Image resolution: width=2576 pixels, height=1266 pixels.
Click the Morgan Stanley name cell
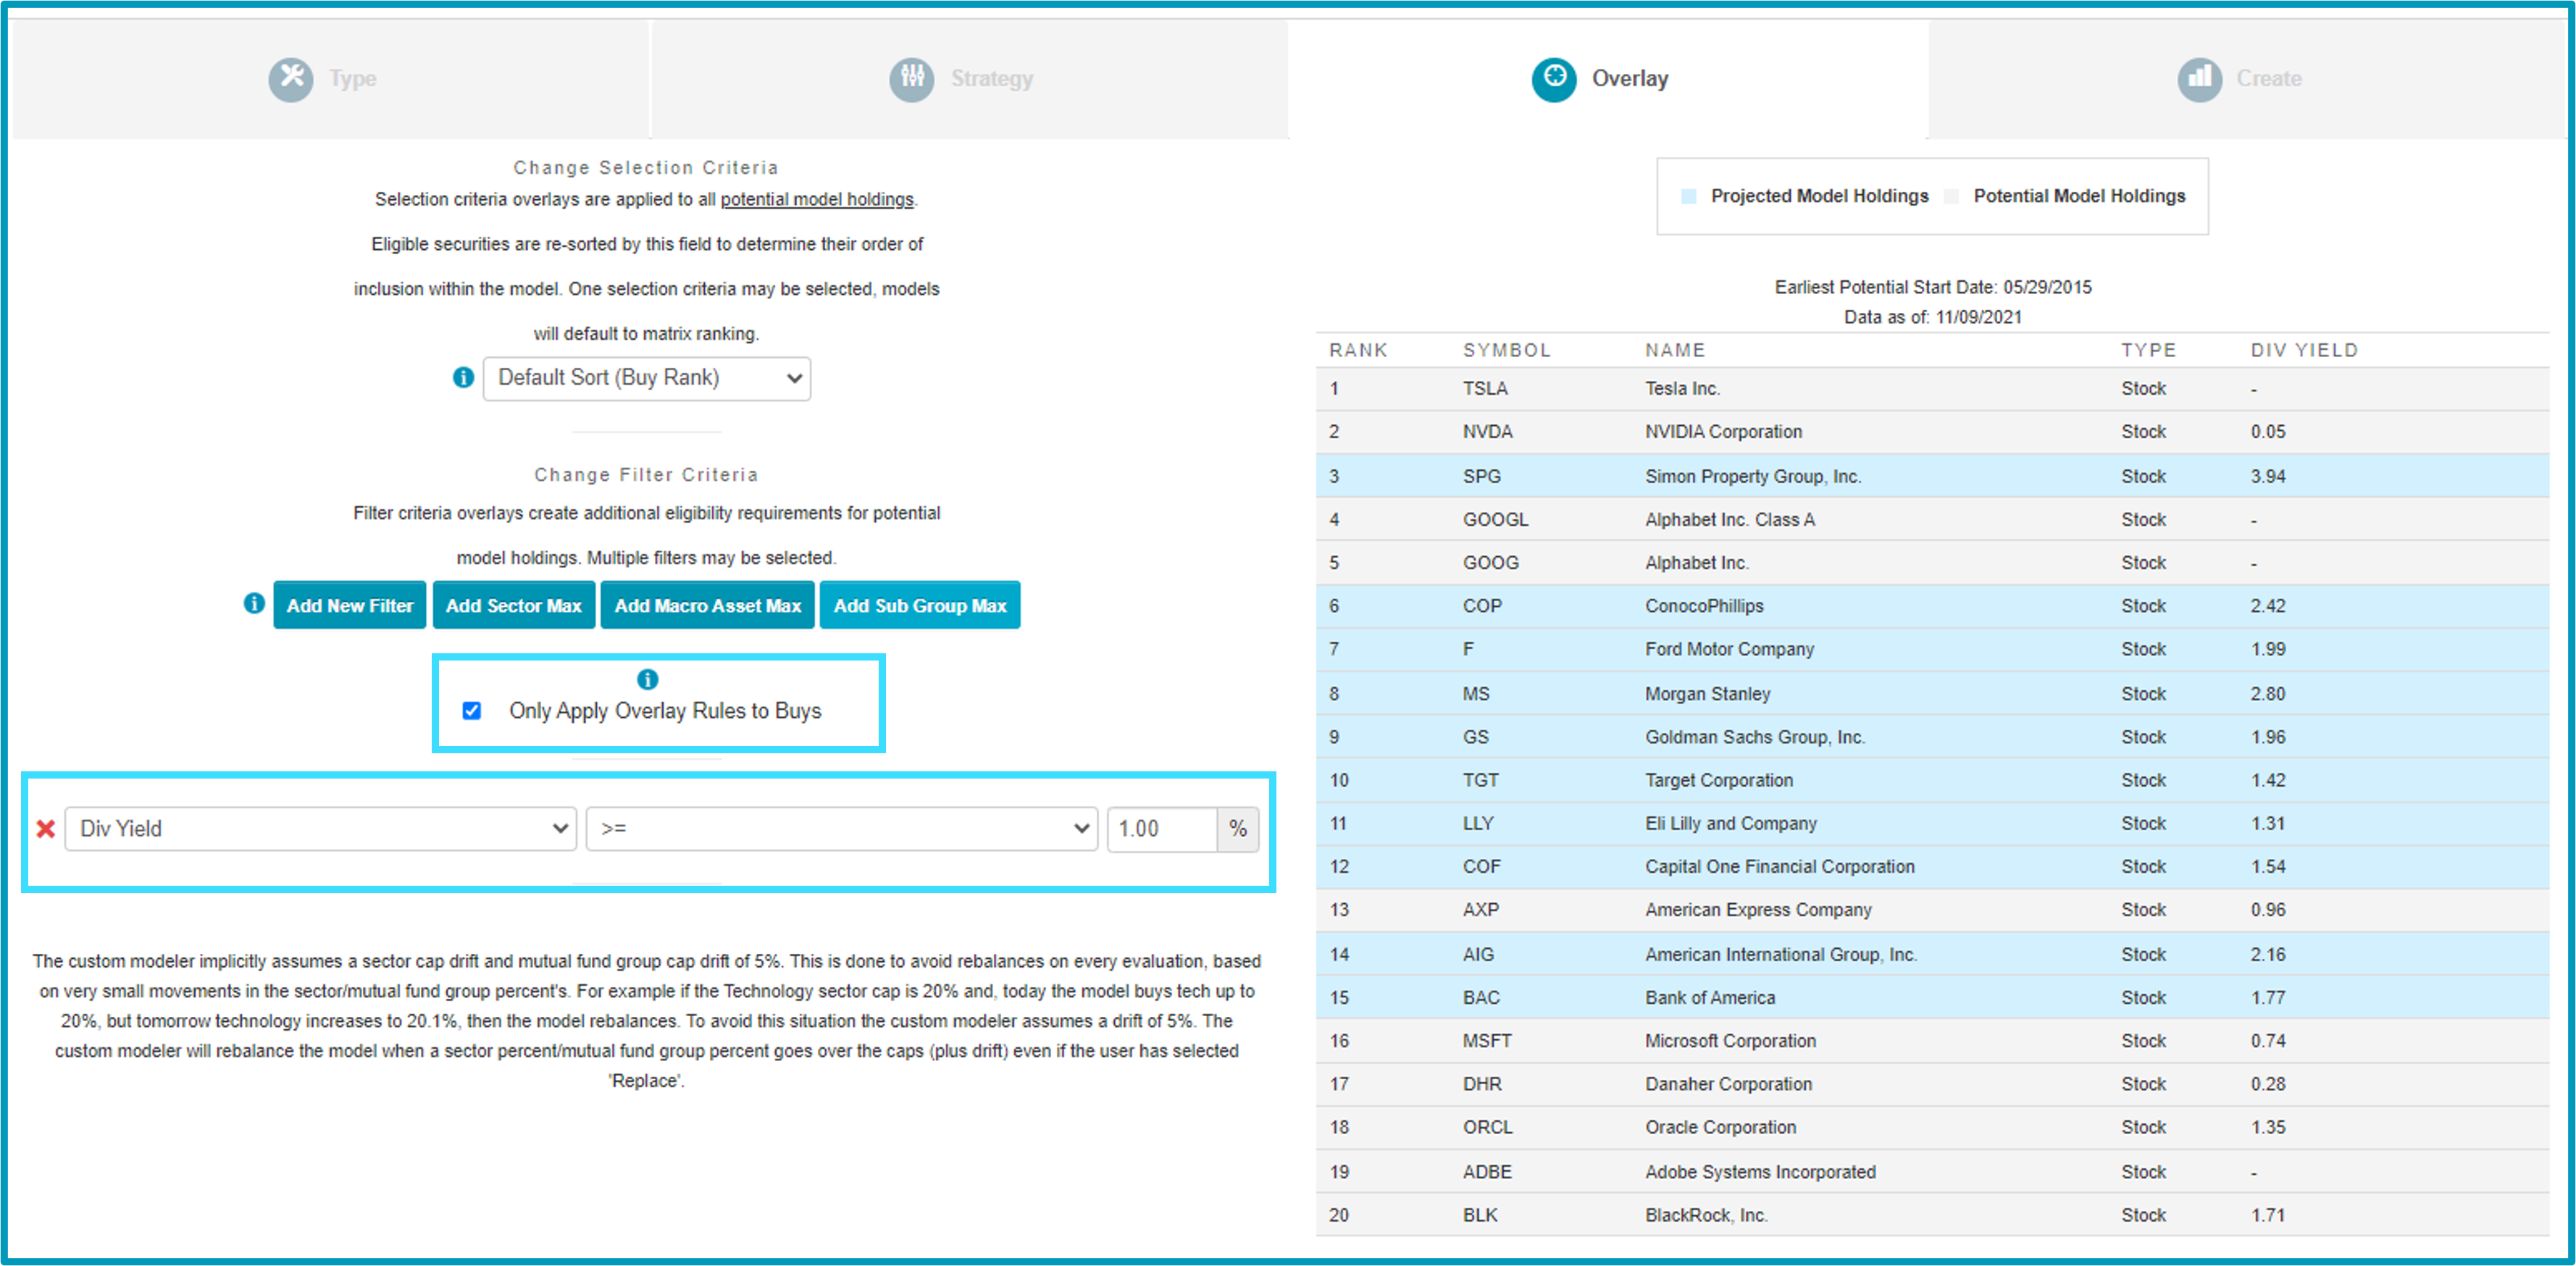(x=1708, y=693)
